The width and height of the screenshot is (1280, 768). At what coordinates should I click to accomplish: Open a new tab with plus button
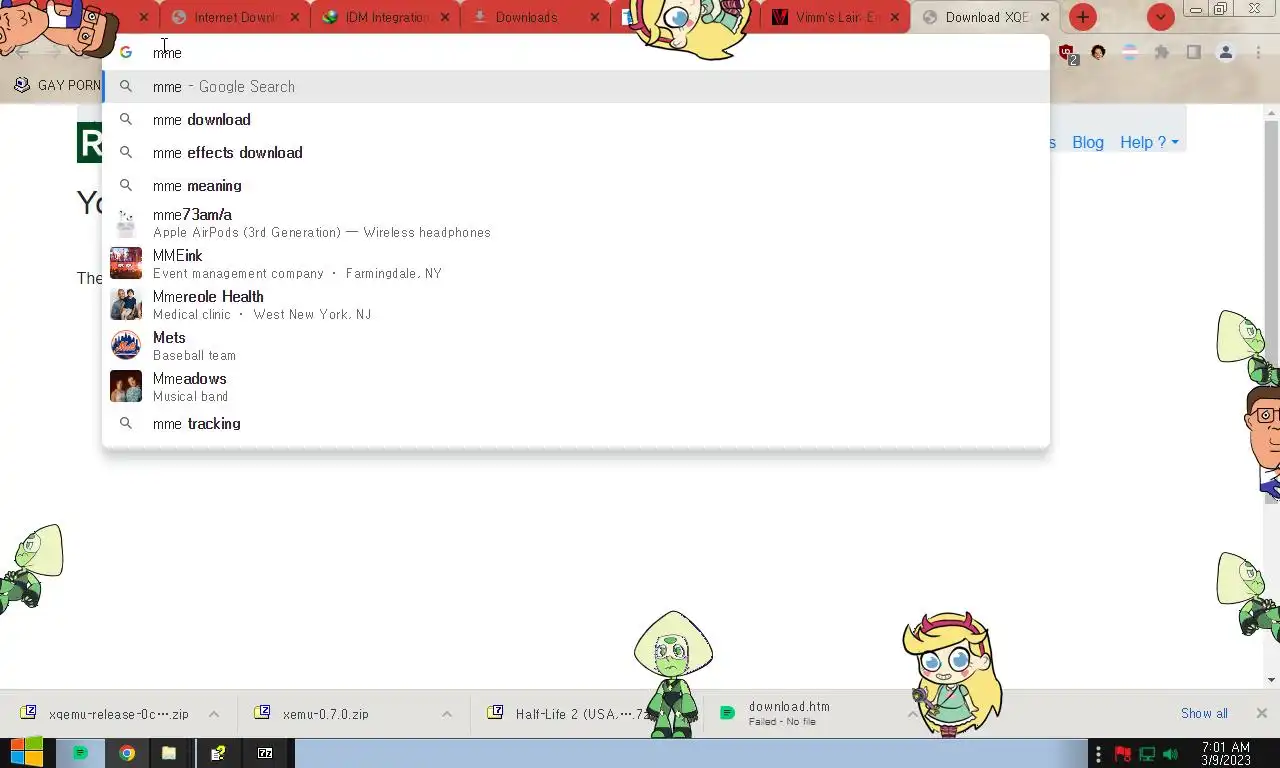tap(1082, 17)
